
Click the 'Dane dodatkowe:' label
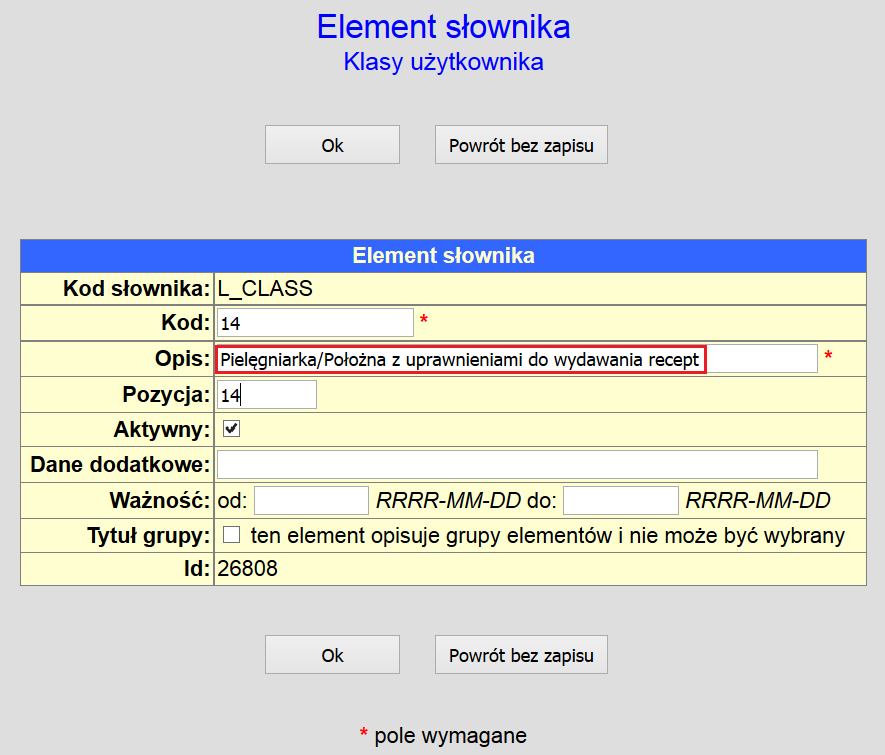(x=120, y=464)
